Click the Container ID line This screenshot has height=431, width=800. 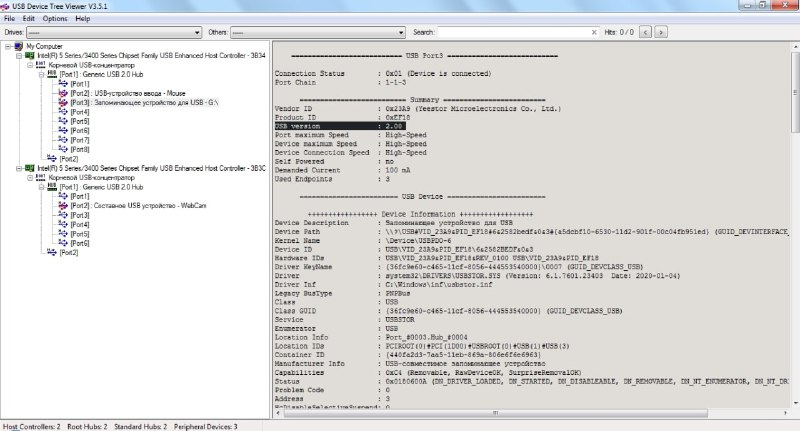click(408, 355)
